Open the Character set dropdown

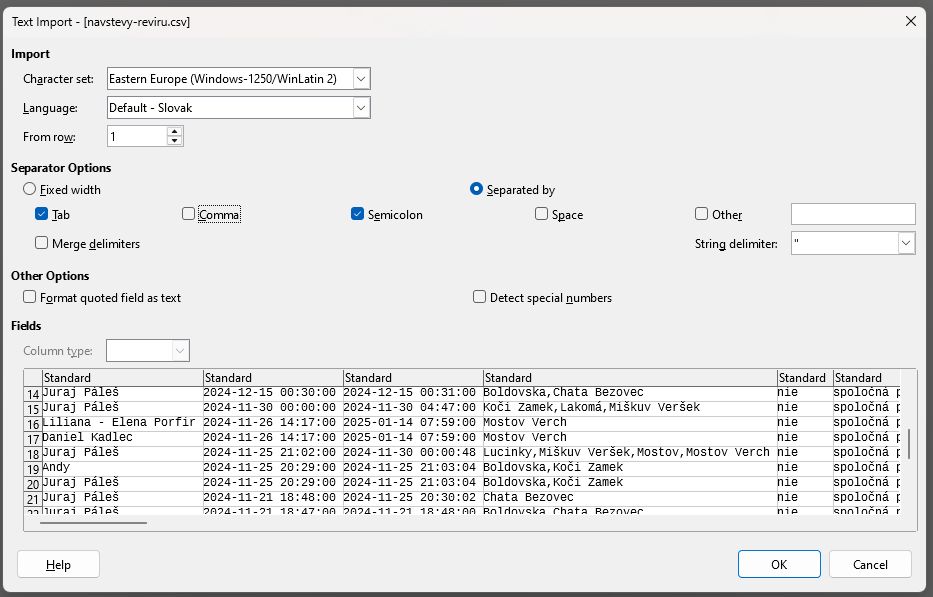(361, 79)
